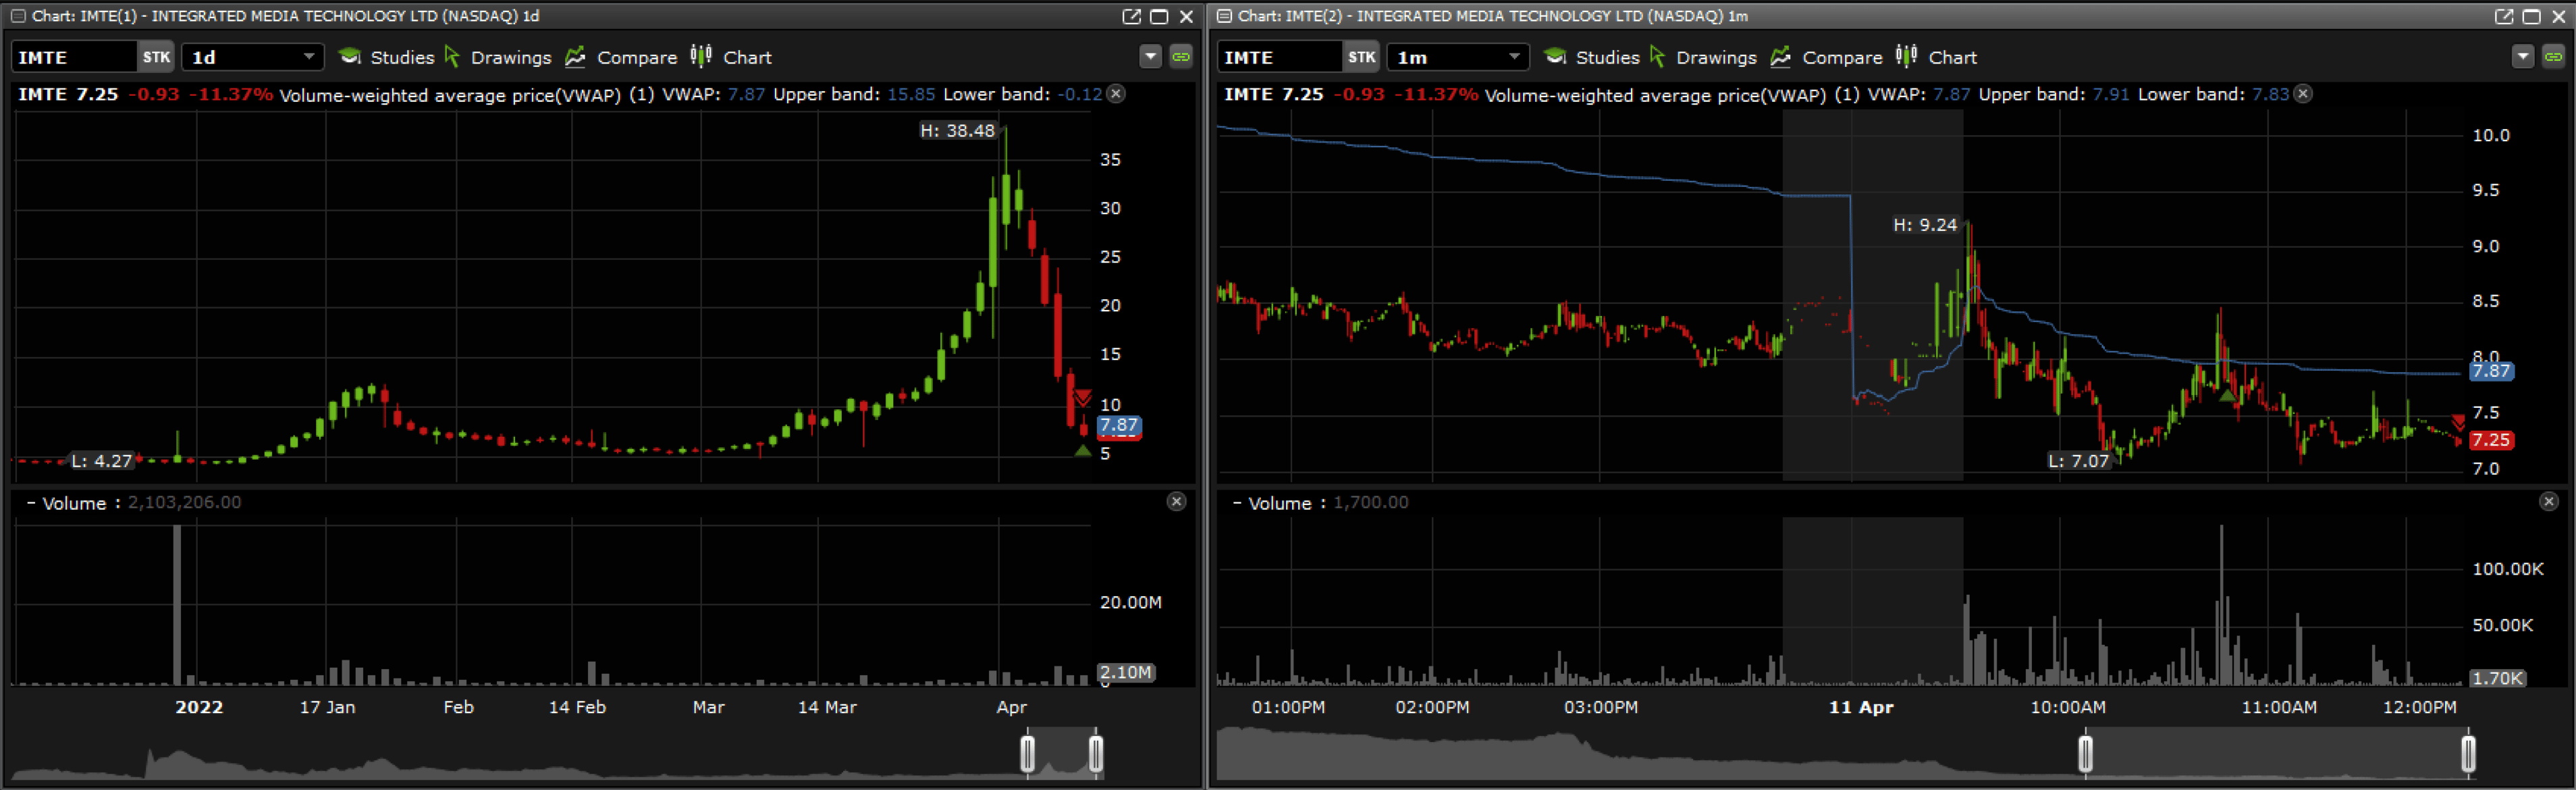
Task: Remove VWAP study from the daily chart
Action: 1116,94
